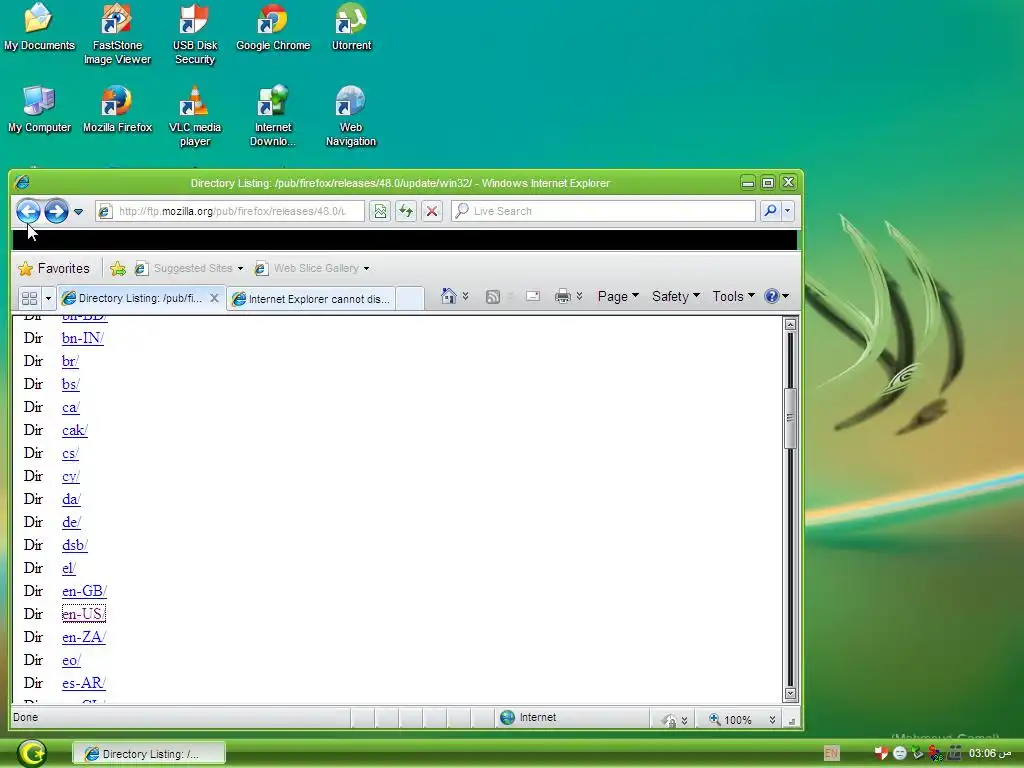Click Add to Favorites Bar star icon

click(118, 268)
